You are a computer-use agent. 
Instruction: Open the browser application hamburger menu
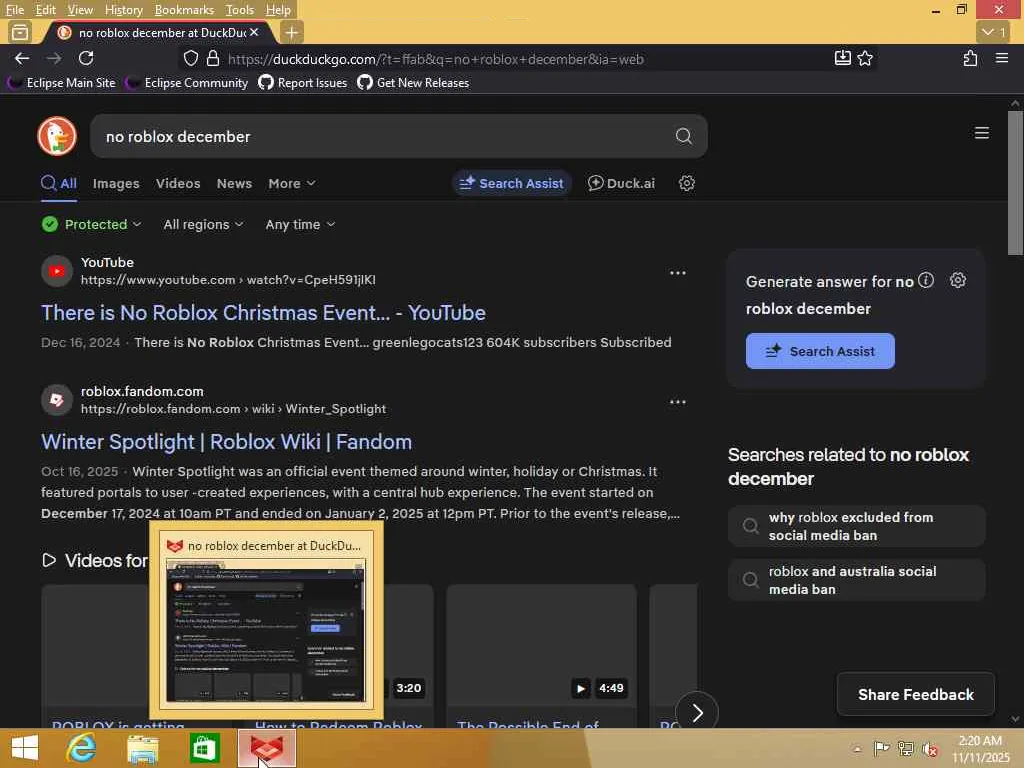click(x=1002, y=59)
